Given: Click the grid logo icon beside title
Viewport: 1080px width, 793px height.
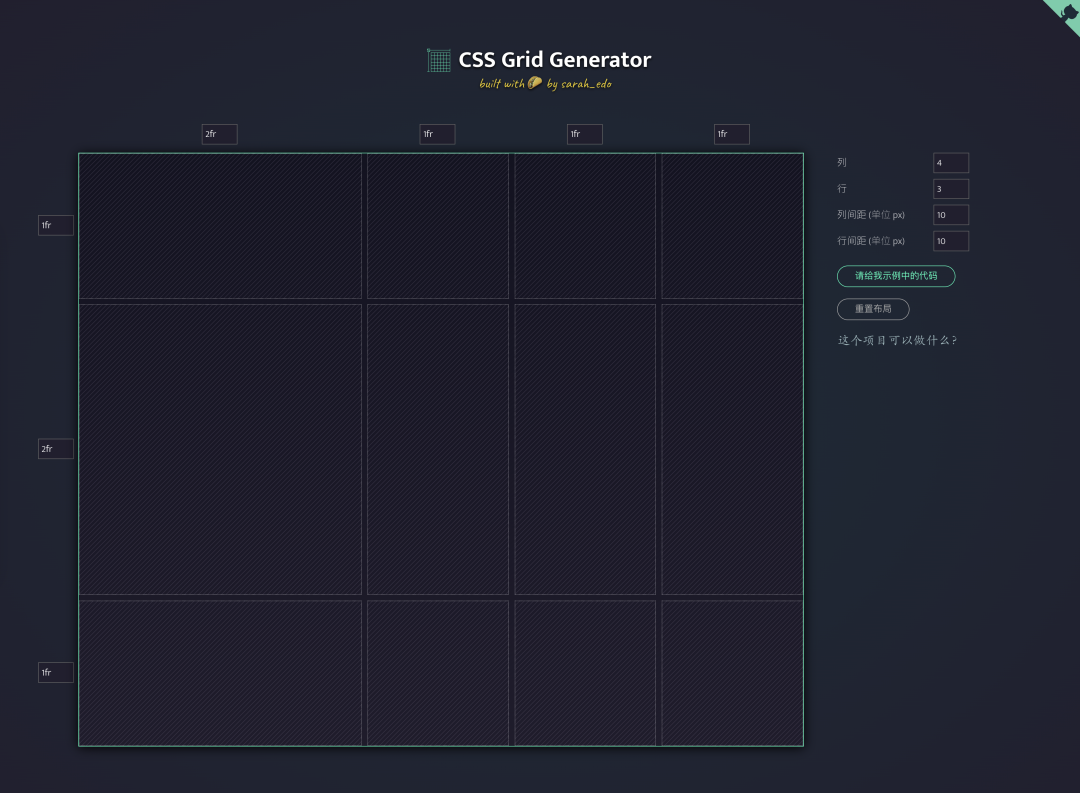Looking at the screenshot, I should [438, 60].
